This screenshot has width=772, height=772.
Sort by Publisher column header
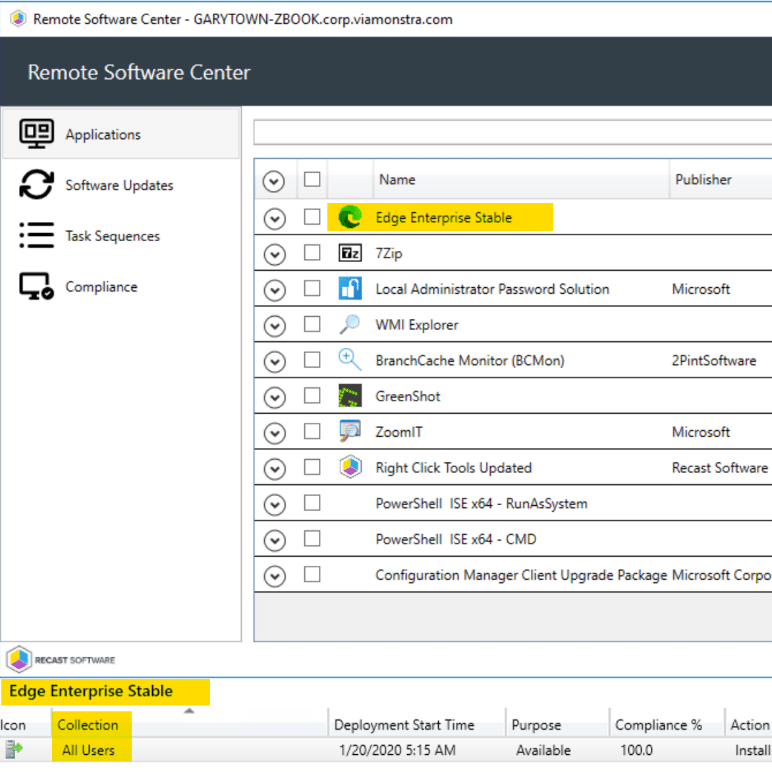tap(721, 179)
